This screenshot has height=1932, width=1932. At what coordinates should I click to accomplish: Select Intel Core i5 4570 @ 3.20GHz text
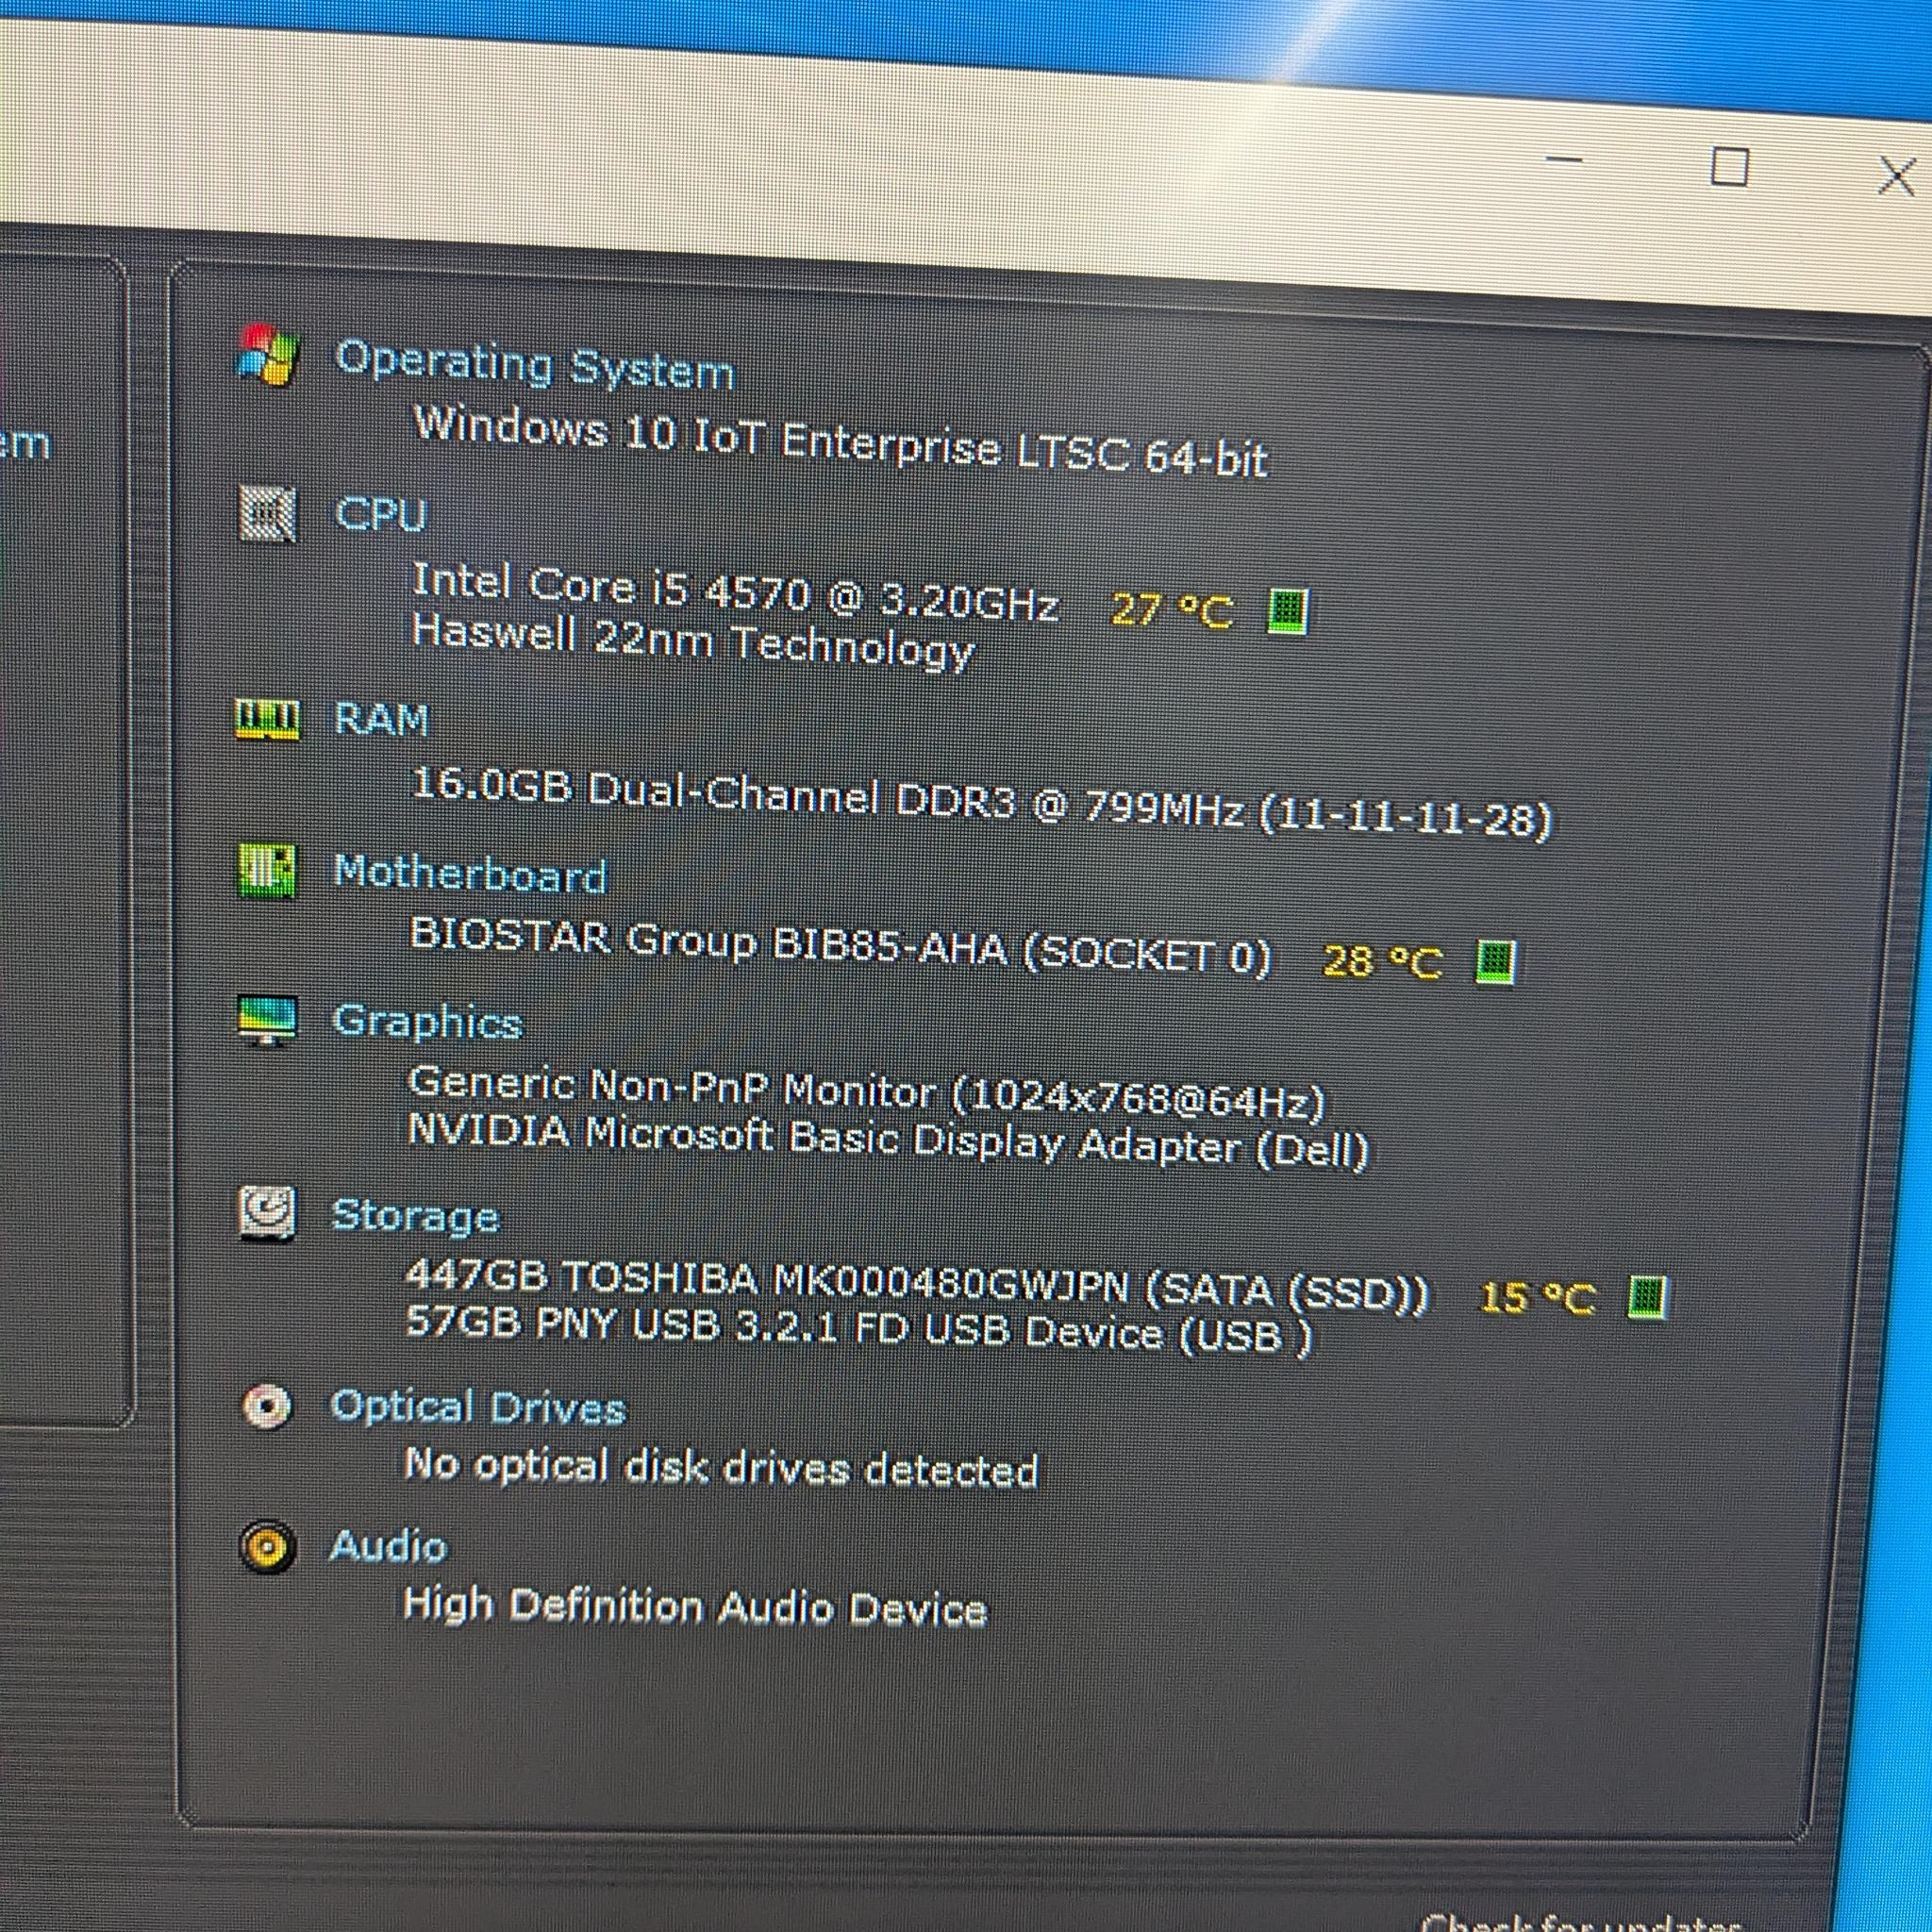pyautogui.click(x=735, y=594)
